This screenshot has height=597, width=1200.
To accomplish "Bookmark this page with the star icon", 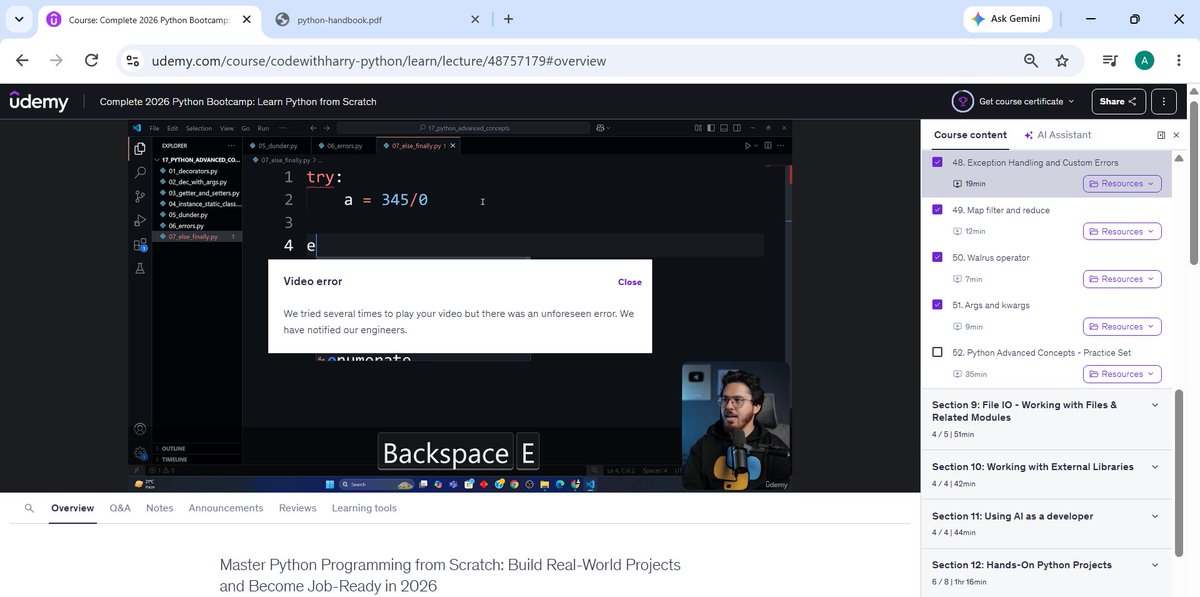I will [x=1062, y=61].
